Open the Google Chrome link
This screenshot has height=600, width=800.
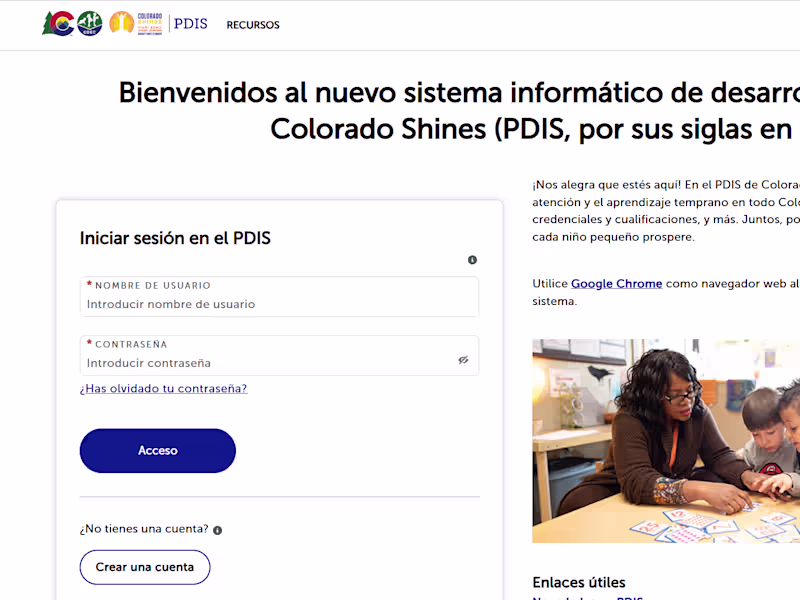pyautogui.click(x=616, y=284)
